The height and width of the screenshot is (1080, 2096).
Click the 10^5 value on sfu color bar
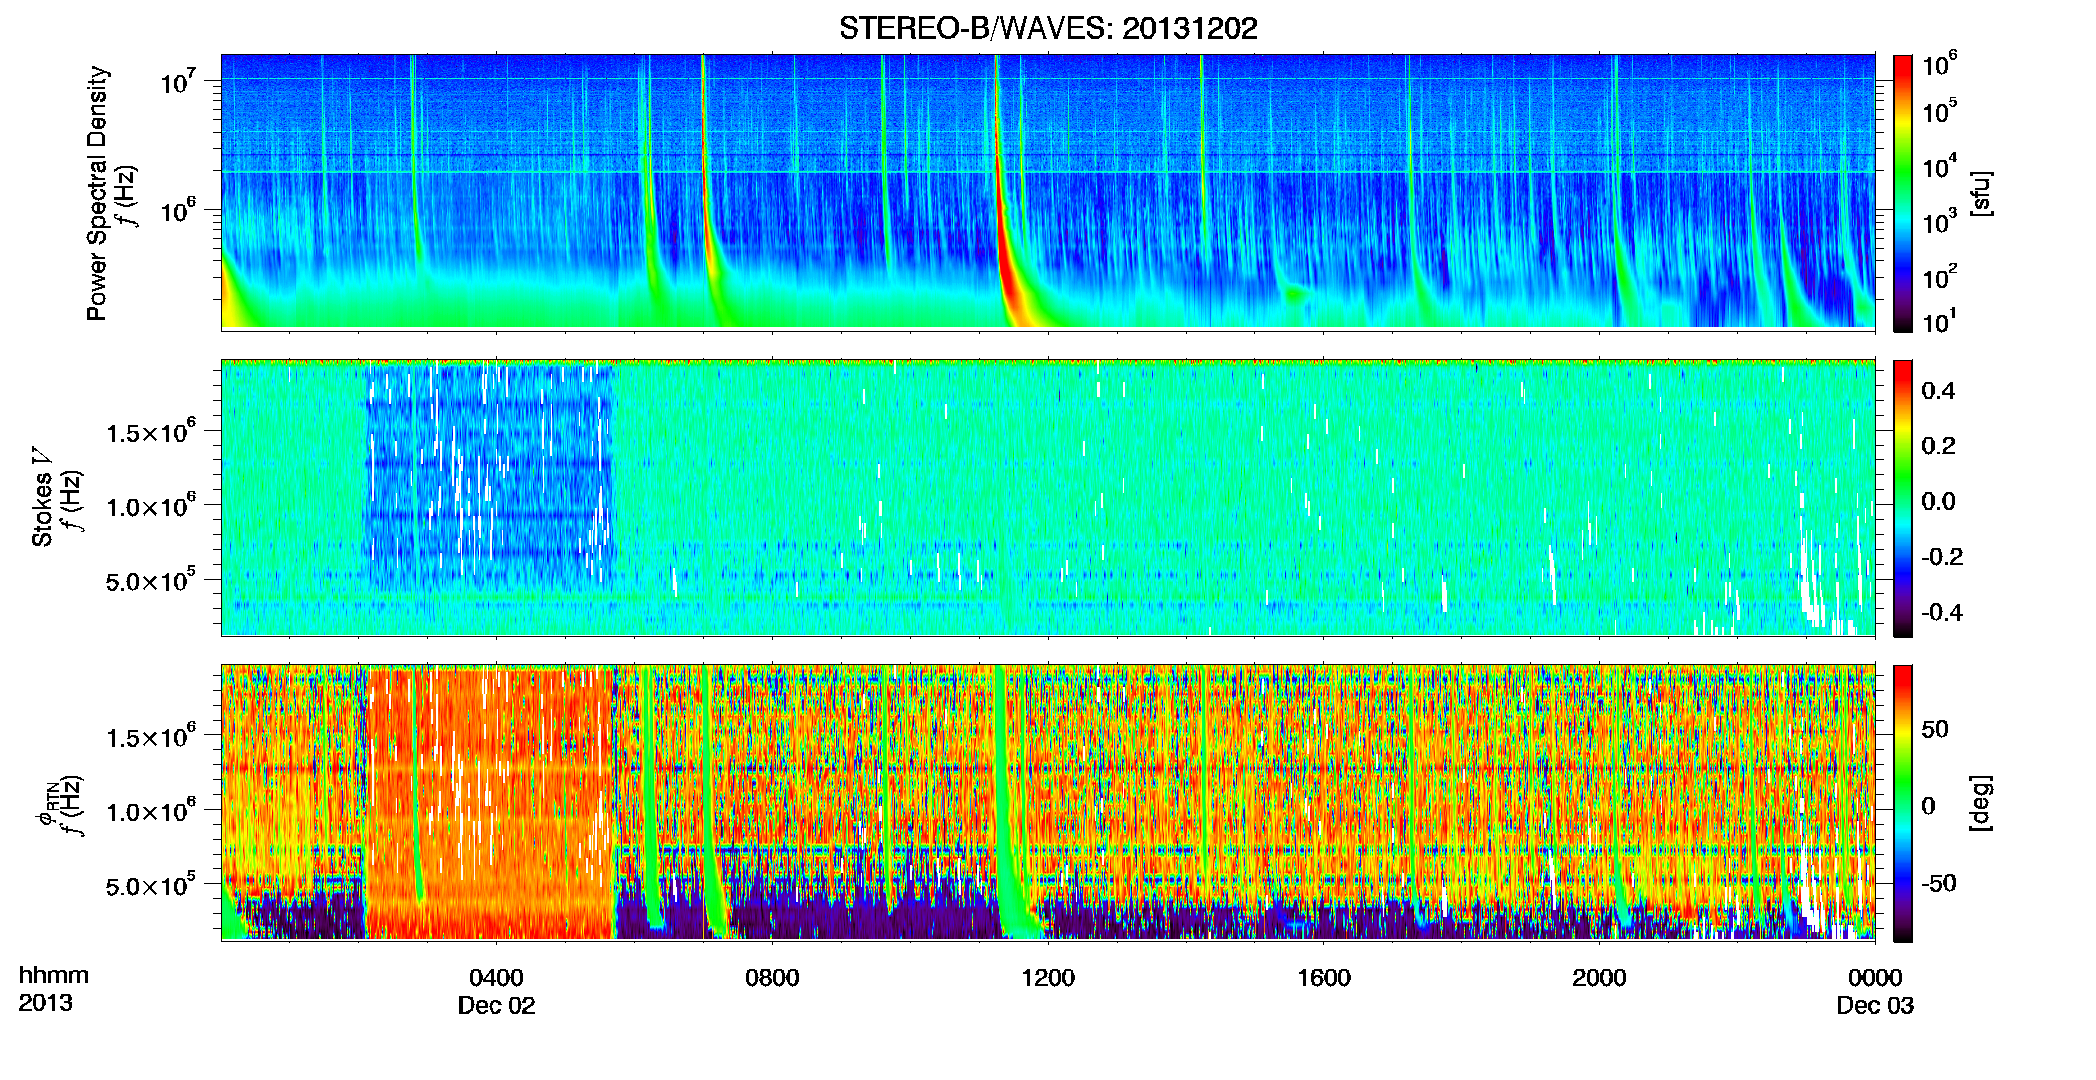[x=1939, y=110]
